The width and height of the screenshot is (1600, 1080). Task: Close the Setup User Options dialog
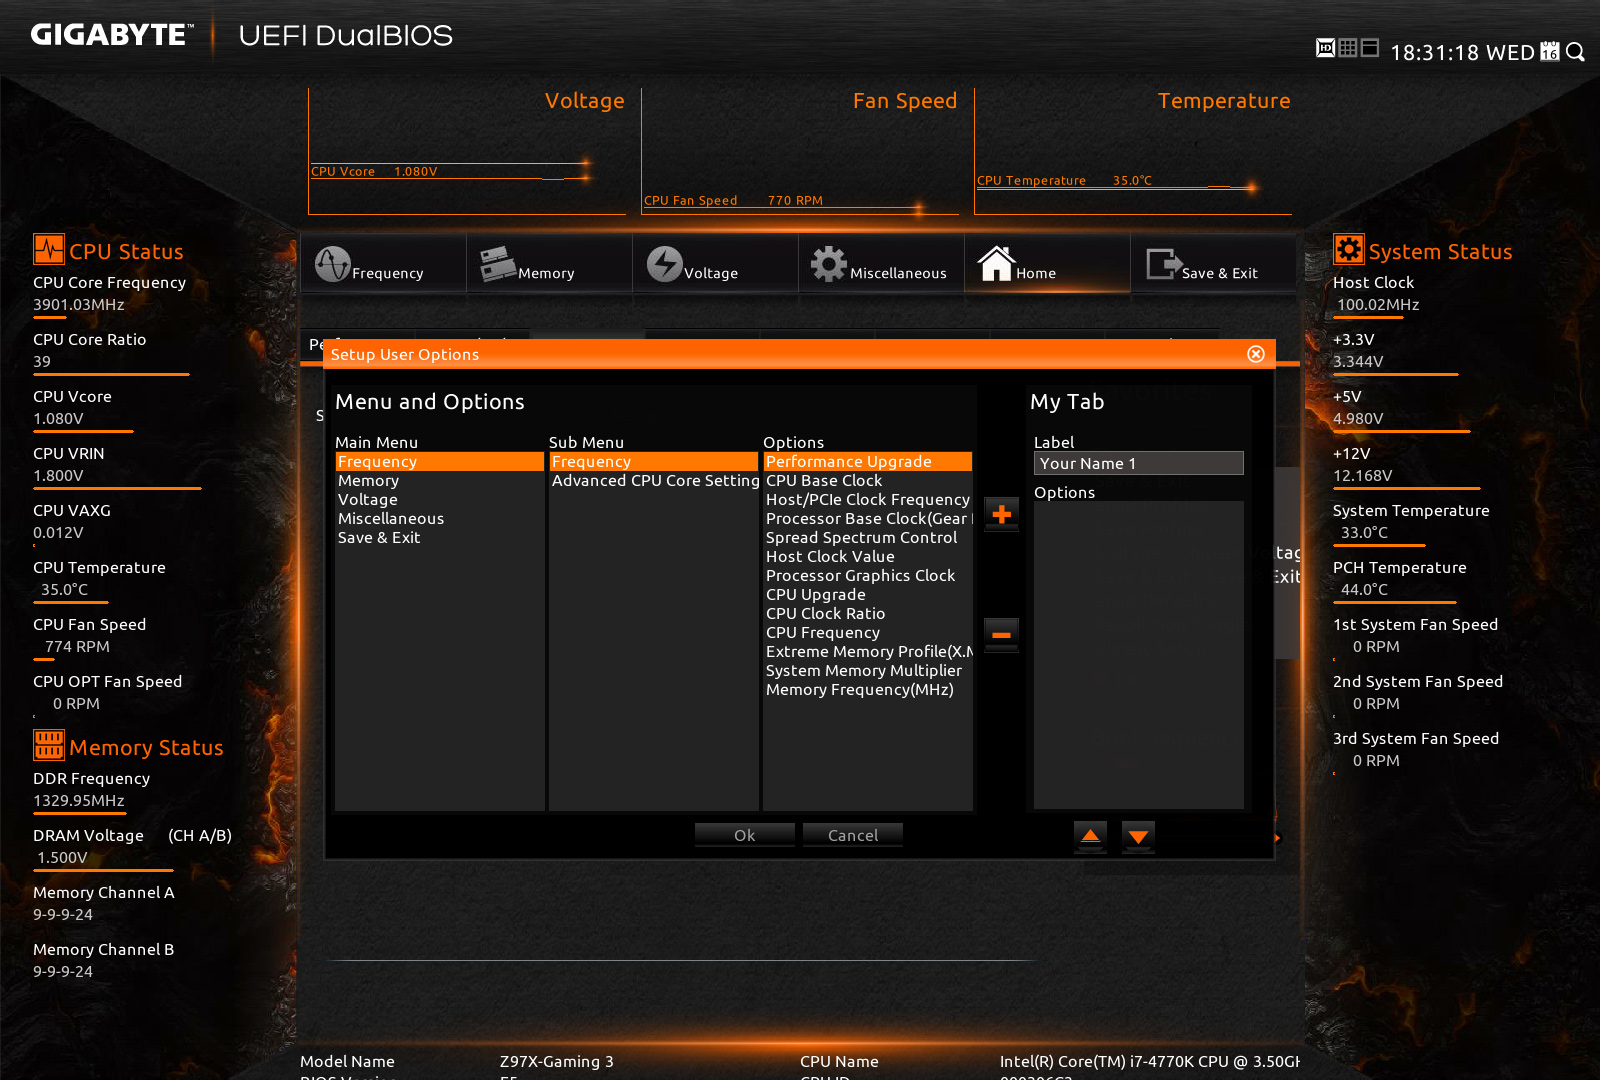1256,354
